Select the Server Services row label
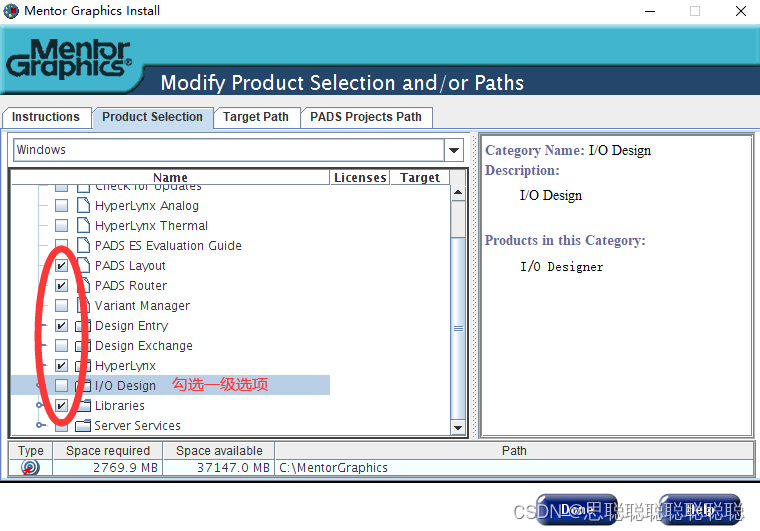The image size is (760, 531). click(x=138, y=425)
